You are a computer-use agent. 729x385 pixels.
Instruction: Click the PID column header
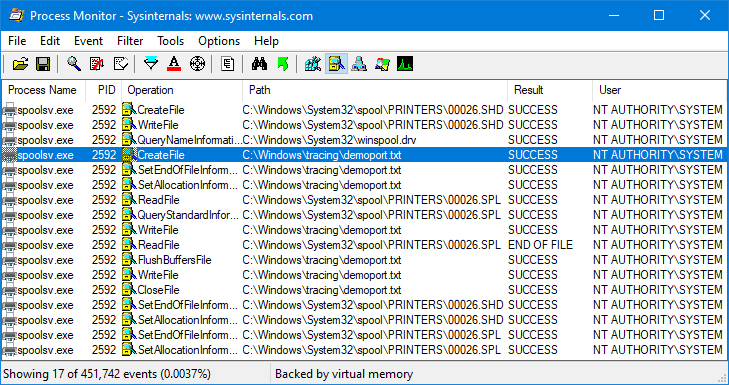pyautogui.click(x=104, y=90)
